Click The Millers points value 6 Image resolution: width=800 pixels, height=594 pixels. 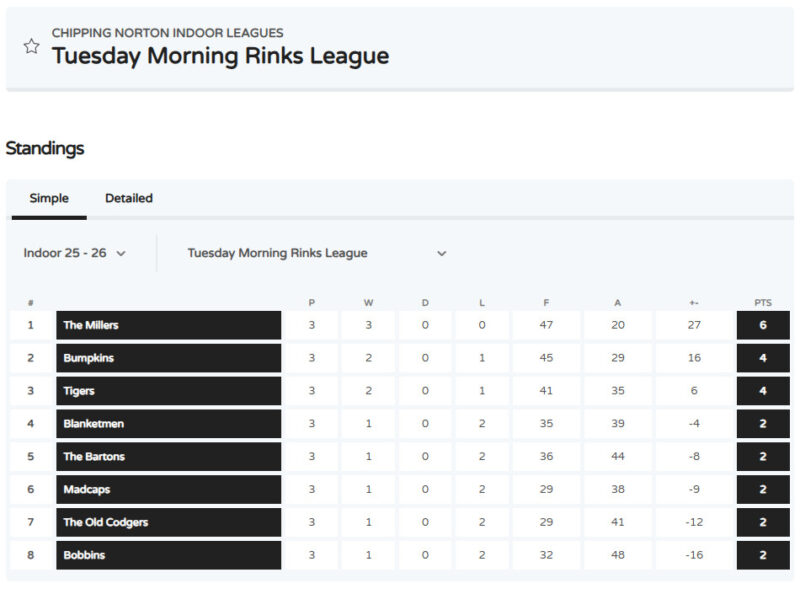click(763, 325)
